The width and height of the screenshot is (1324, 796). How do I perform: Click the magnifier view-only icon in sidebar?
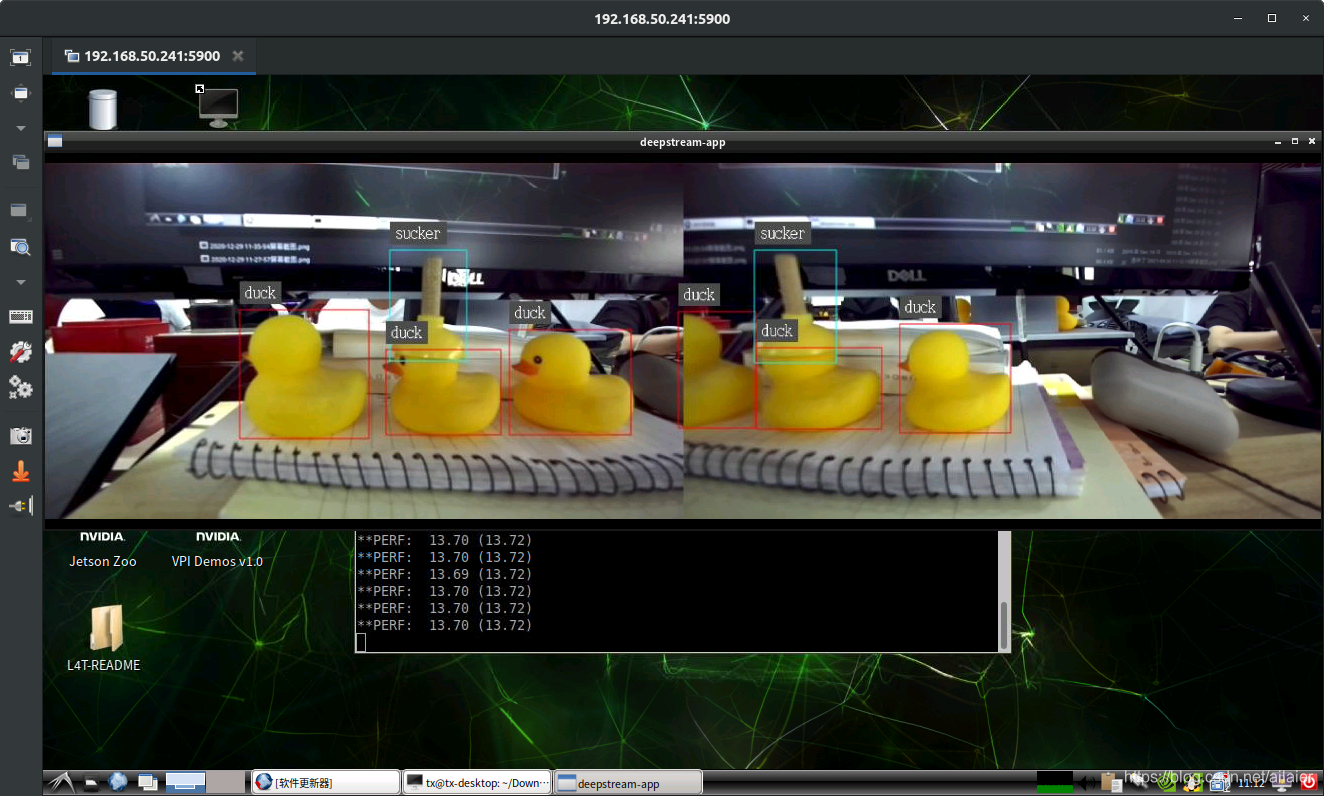click(x=20, y=246)
